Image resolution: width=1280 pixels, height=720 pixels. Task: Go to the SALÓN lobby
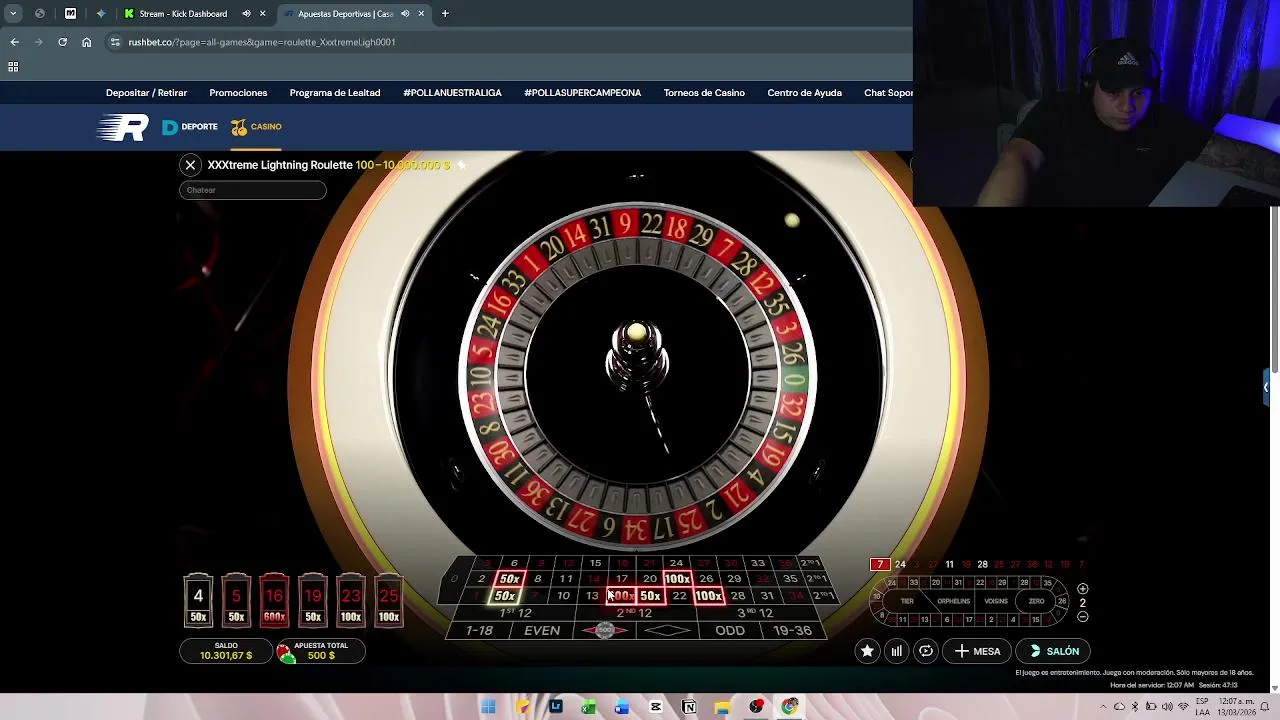1054,651
